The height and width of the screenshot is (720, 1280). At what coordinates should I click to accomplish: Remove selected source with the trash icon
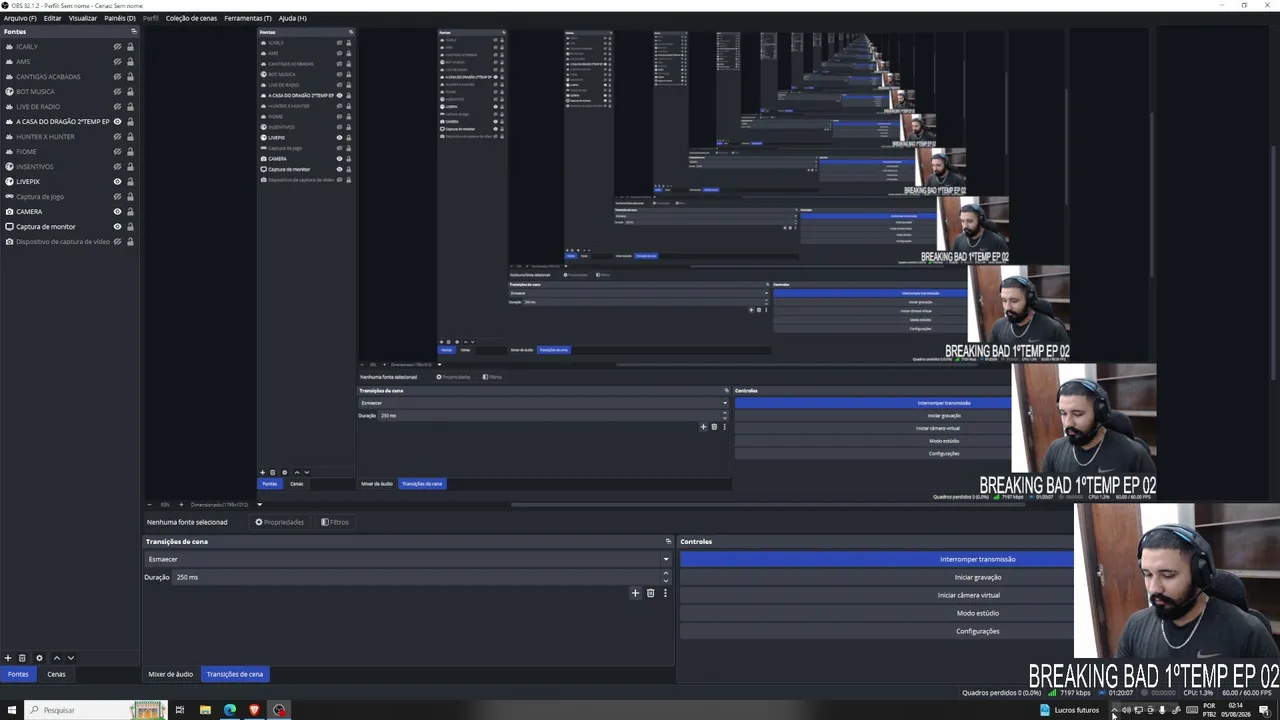coord(22,658)
